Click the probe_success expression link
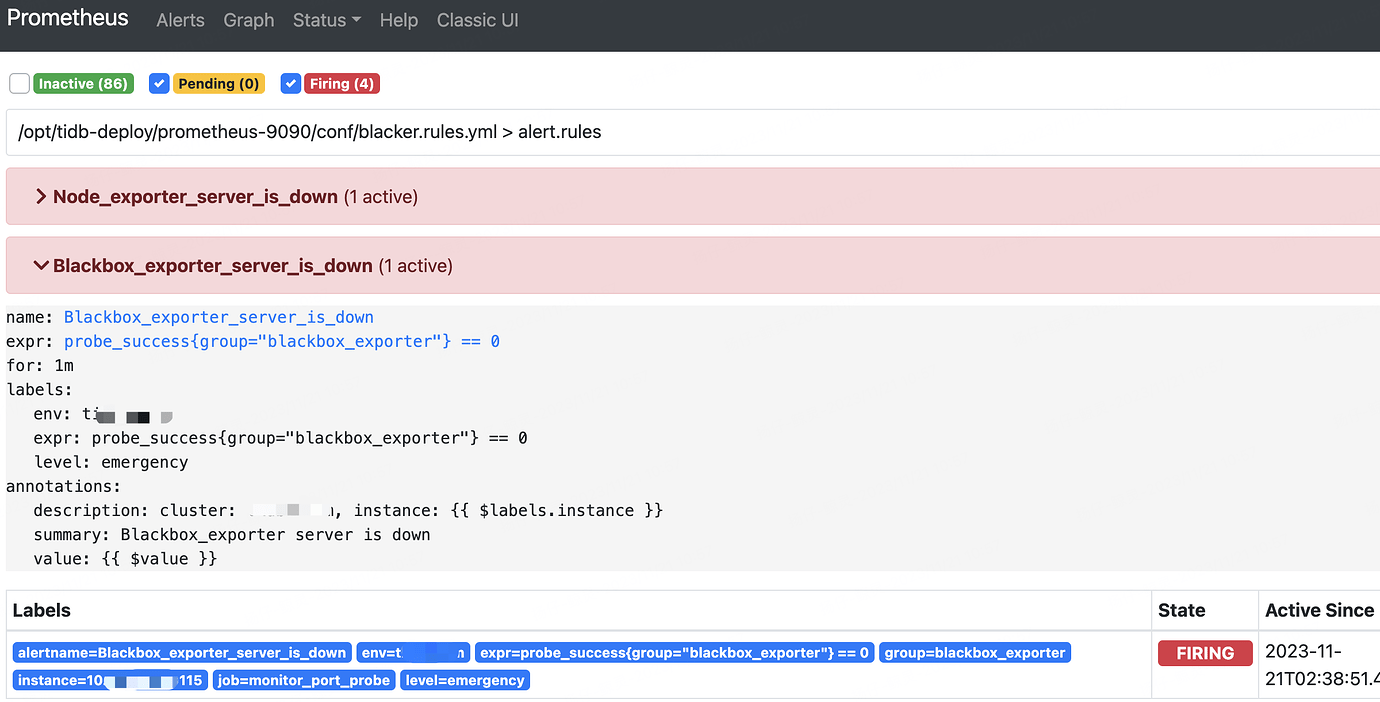 click(281, 341)
